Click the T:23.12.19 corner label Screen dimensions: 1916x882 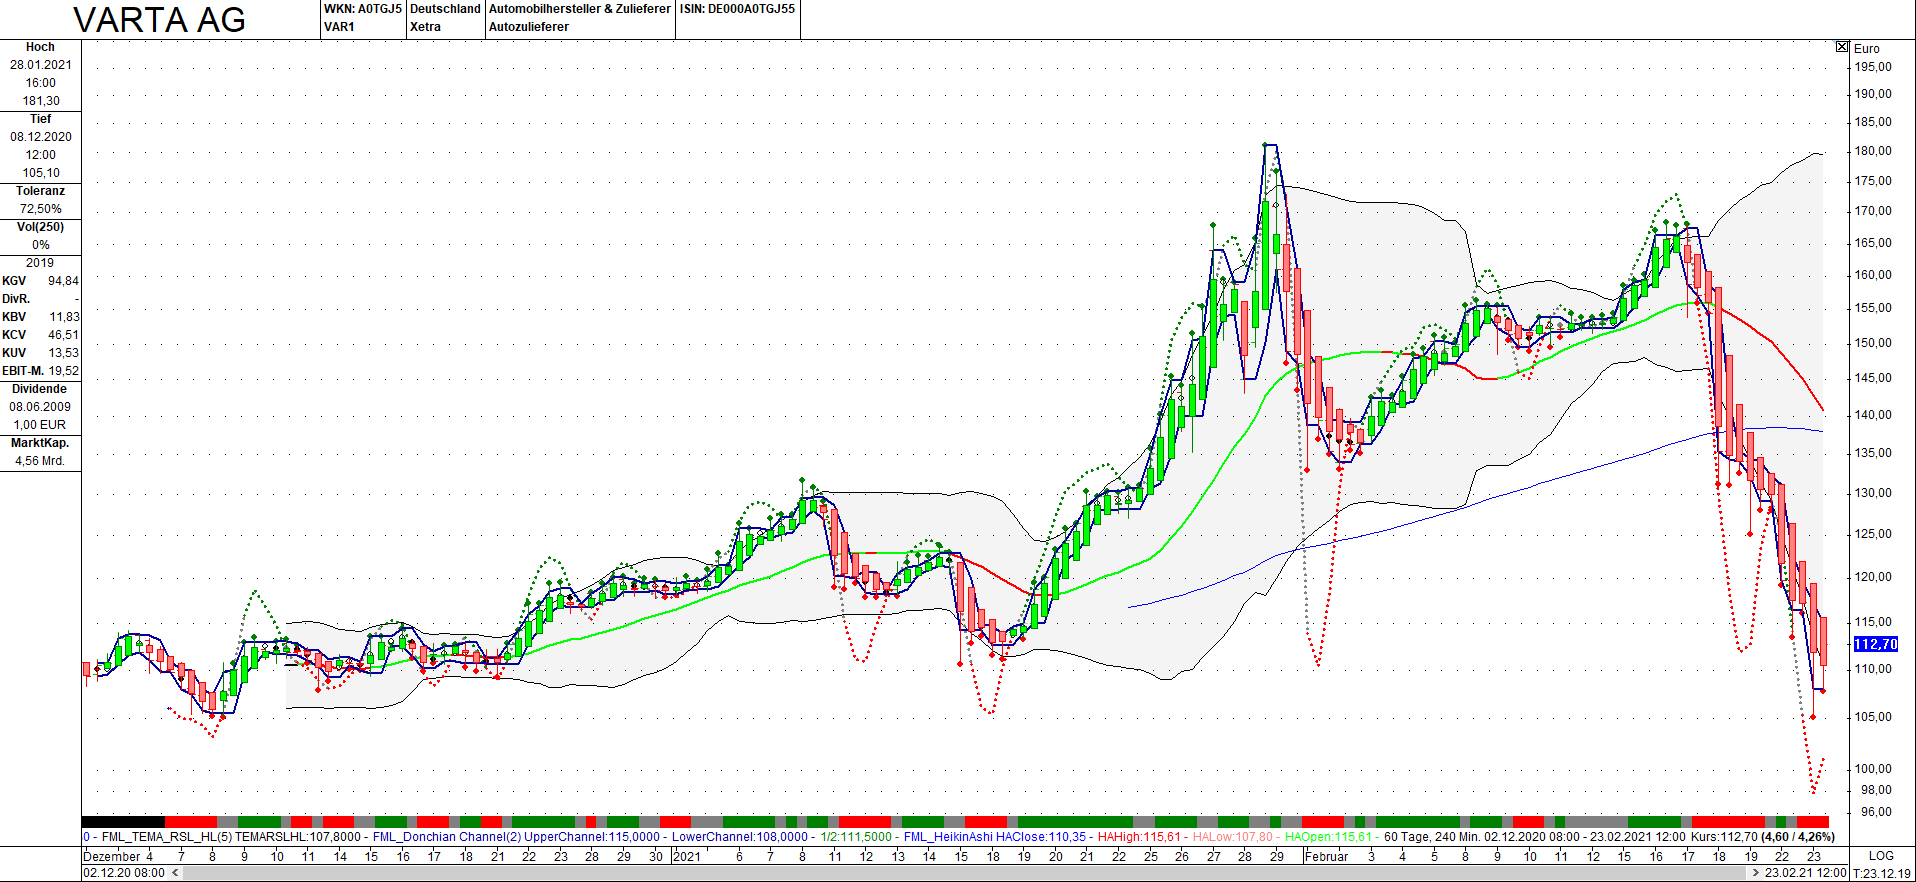(x=1882, y=873)
